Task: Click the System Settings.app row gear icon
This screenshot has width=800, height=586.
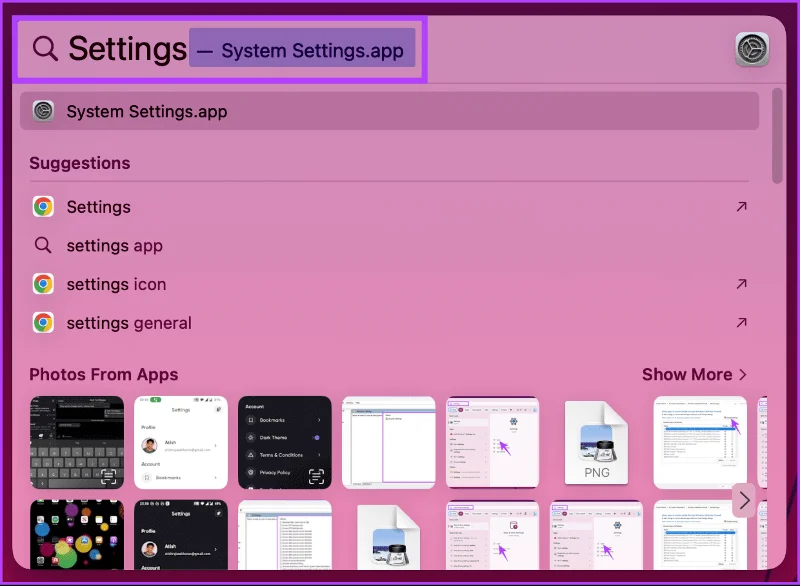Action: click(43, 111)
